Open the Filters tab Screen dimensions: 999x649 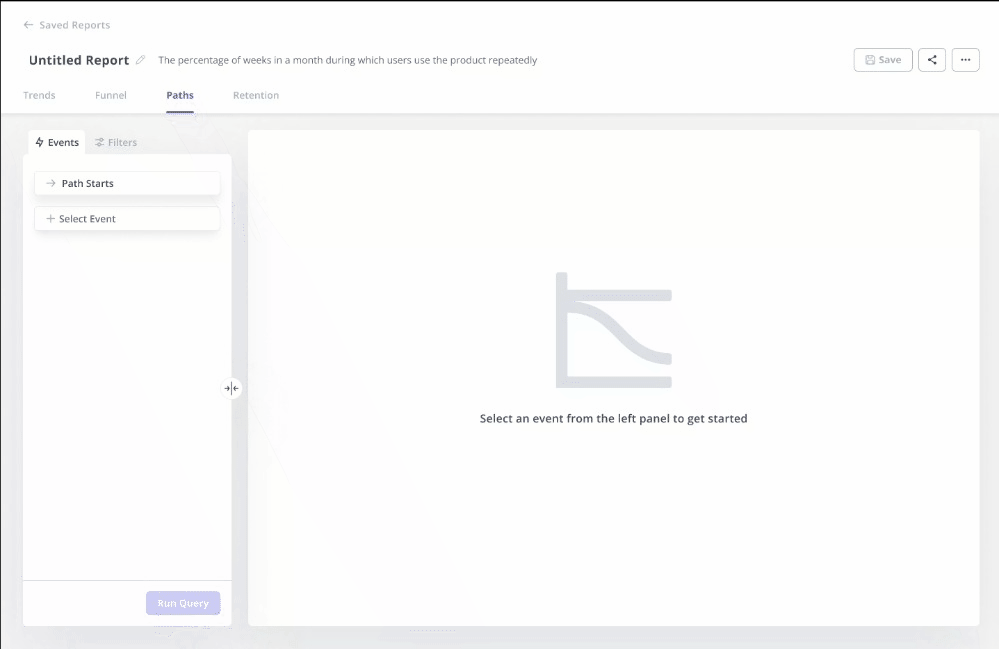point(115,142)
